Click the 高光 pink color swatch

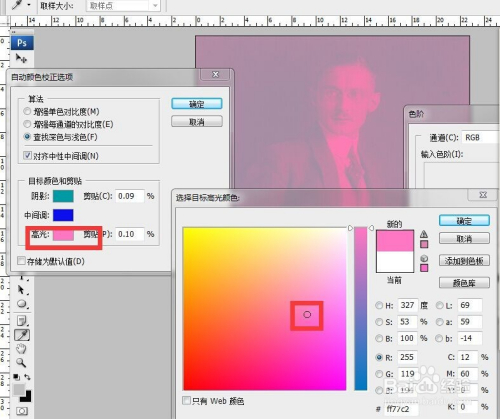click(x=63, y=234)
